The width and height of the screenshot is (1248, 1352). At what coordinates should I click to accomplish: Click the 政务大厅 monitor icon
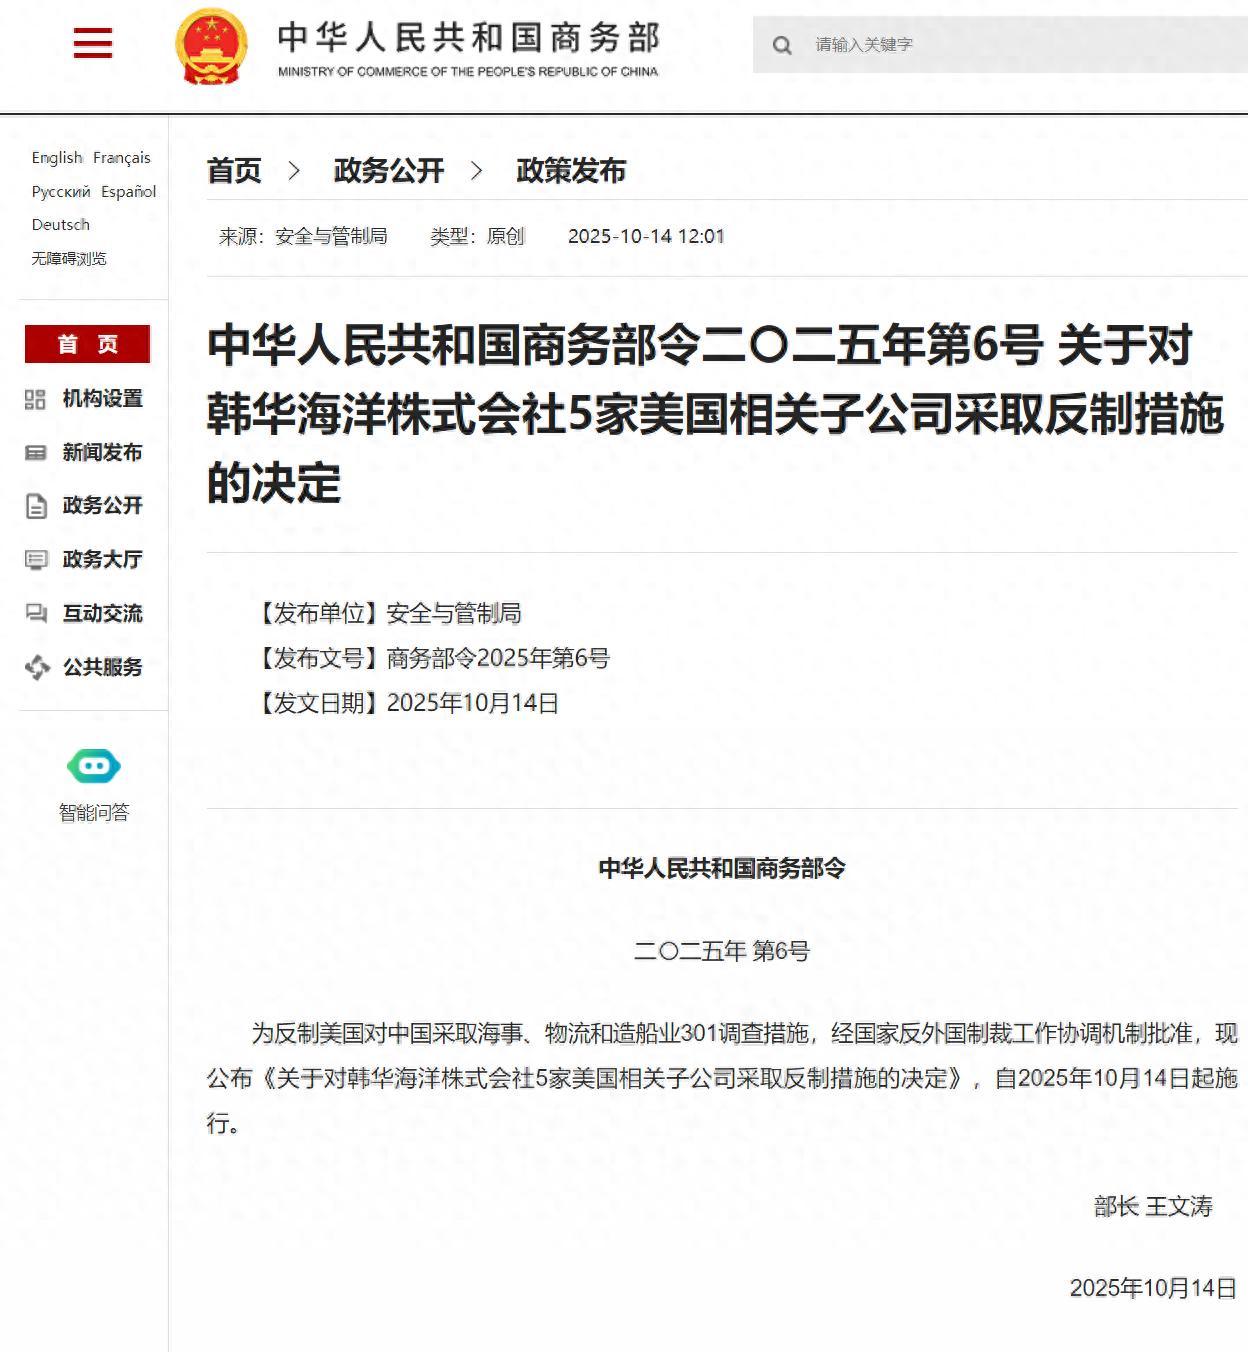click(35, 560)
